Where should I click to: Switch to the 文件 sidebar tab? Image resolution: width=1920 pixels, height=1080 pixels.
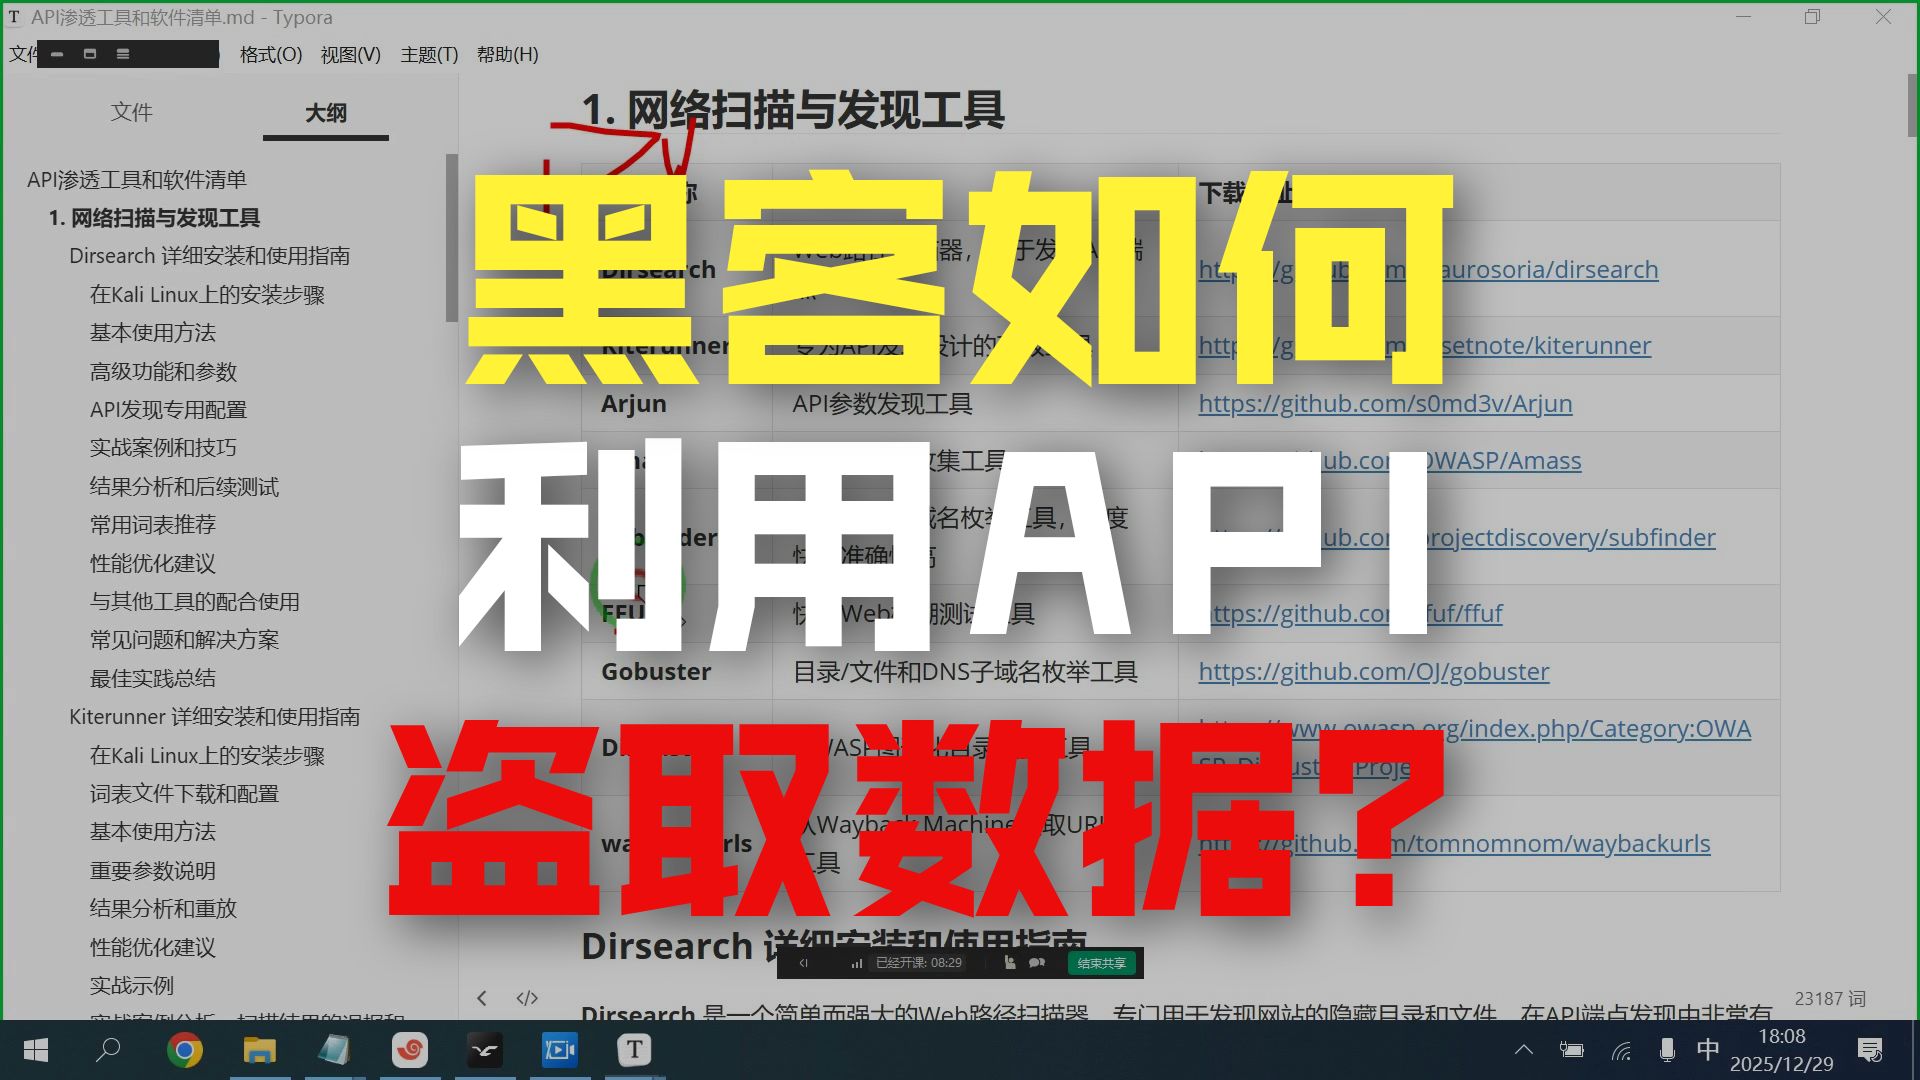(x=131, y=112)
